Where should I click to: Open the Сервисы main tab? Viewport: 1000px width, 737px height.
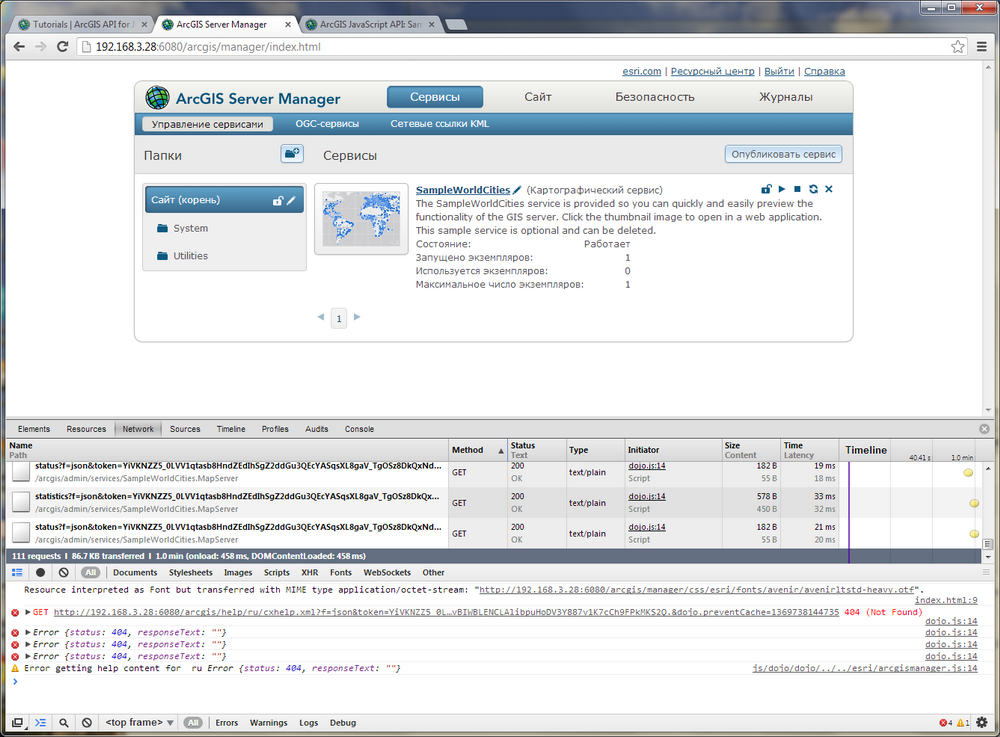pyautogui.click(x=435, y=97)
